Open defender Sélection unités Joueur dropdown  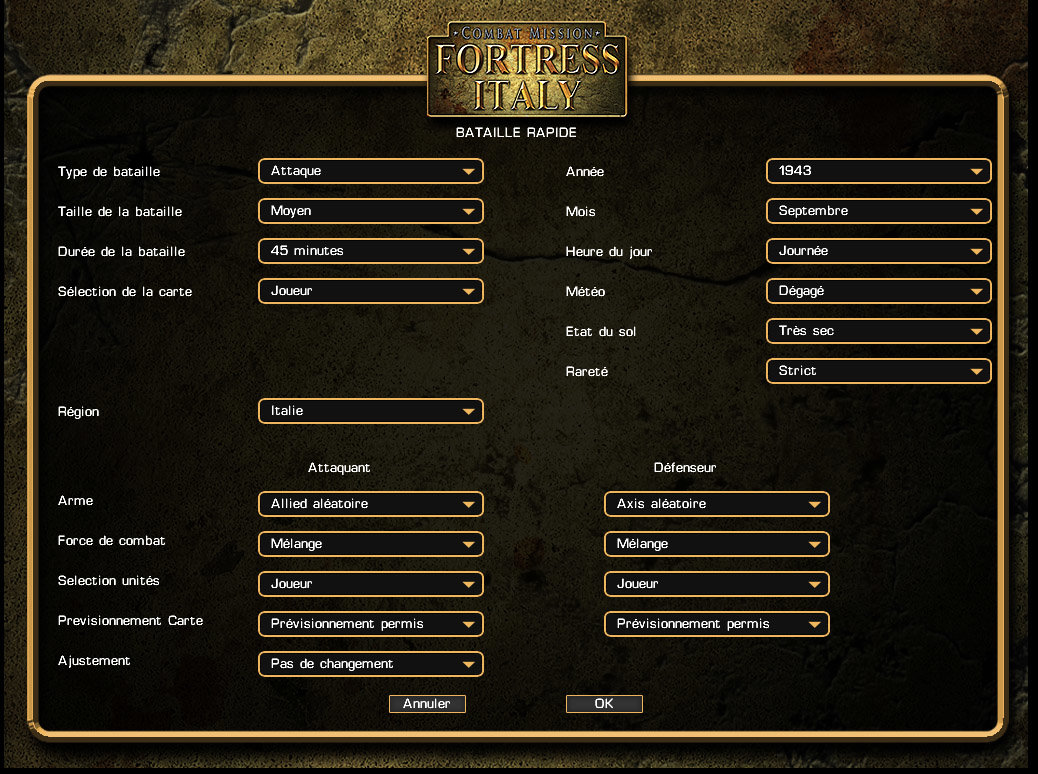click(717, 584)
